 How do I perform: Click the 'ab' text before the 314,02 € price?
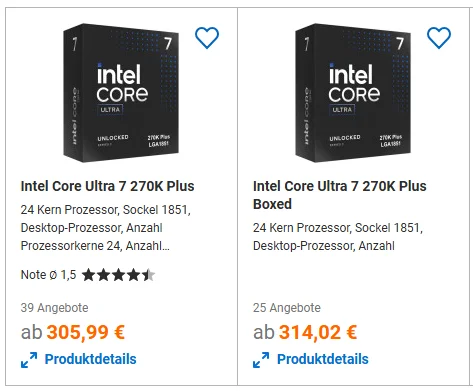[x=264, y=332]
